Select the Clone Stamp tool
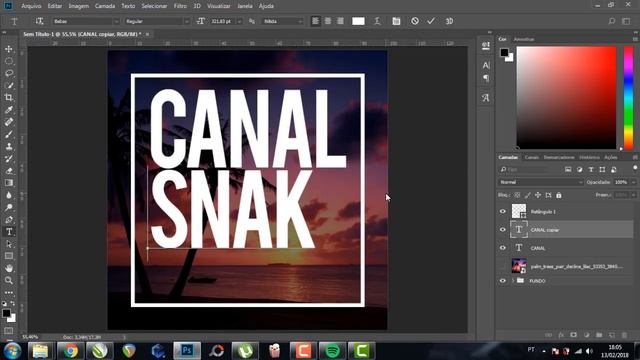Image resolution: width=640 pixels, height=360 pixels. (9, 147)
